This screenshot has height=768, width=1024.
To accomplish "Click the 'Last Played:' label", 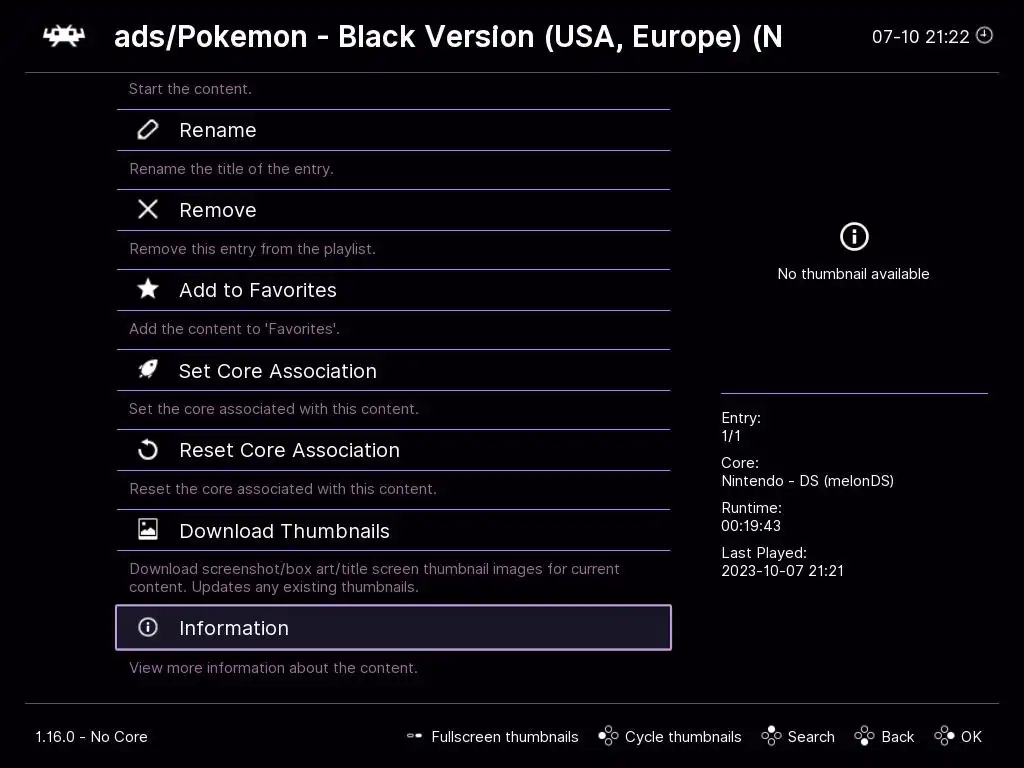I will 764,552.
